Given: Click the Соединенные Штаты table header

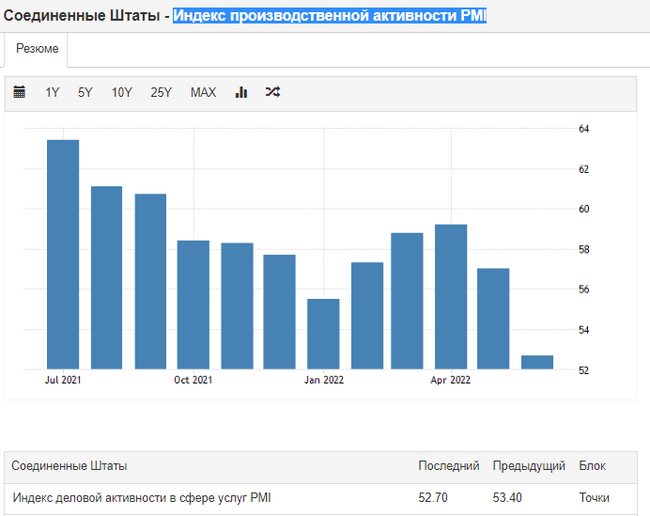Looking at the screenshot, I should pyautogui.click(x=69, y=466).
